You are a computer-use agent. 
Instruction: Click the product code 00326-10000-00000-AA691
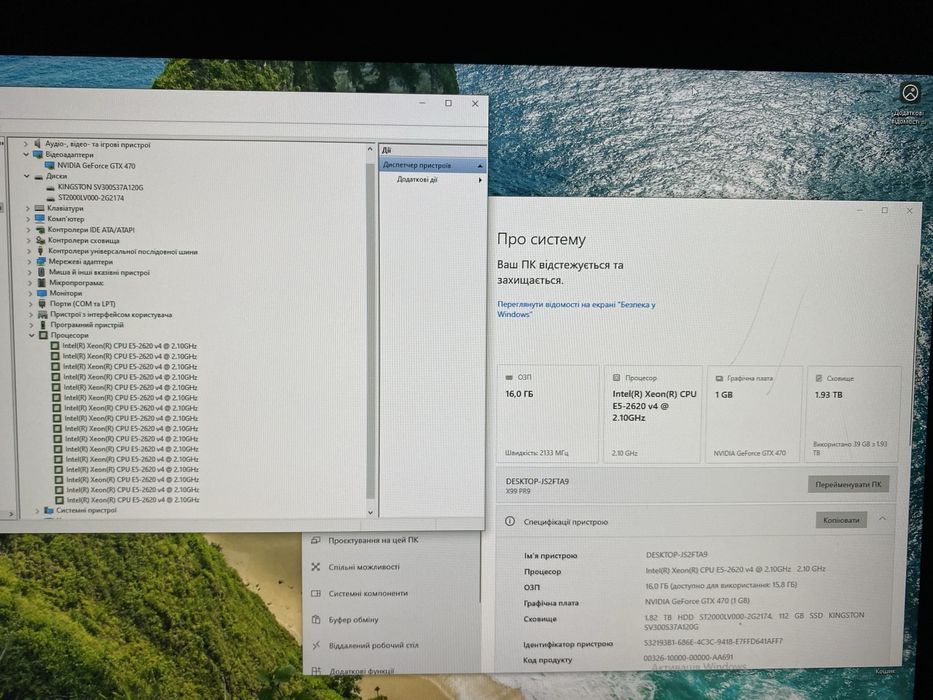click(688, 658)
